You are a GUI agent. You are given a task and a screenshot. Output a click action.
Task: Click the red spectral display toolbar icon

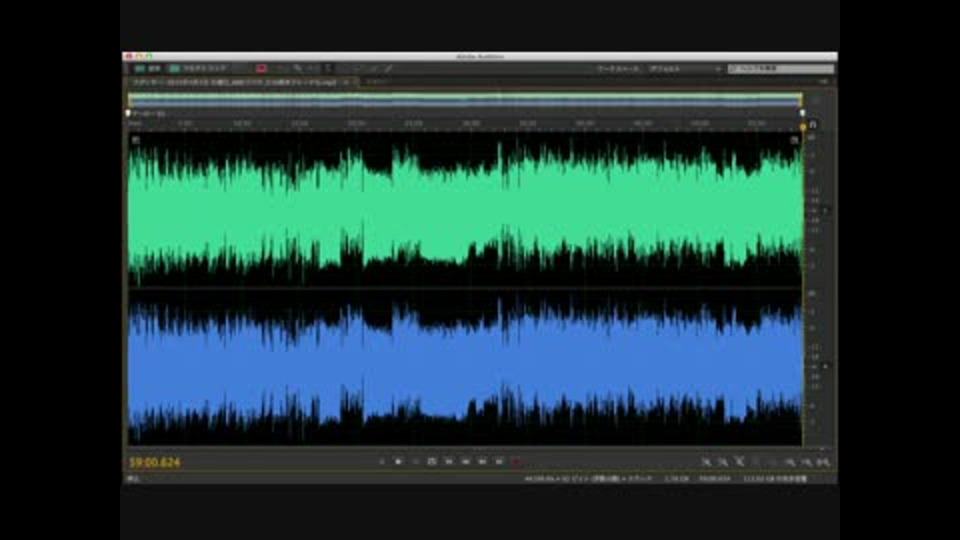261,69
